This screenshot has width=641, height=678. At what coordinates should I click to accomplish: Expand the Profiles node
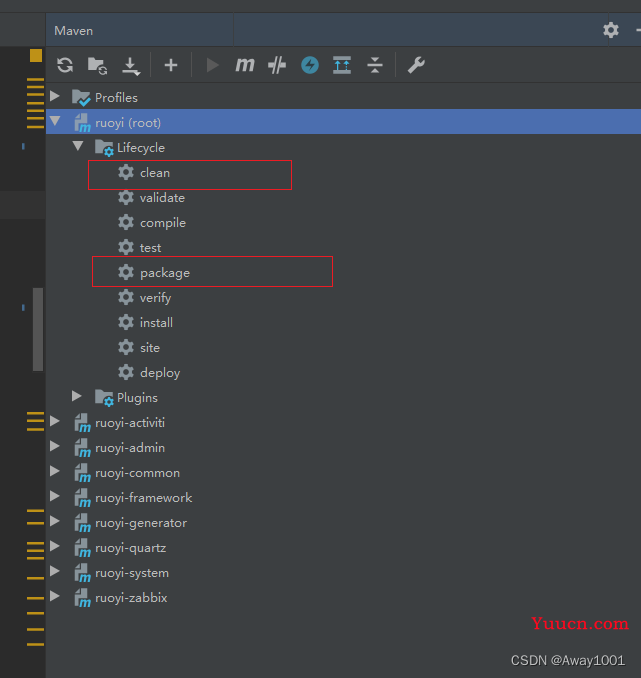pos(54,96)
